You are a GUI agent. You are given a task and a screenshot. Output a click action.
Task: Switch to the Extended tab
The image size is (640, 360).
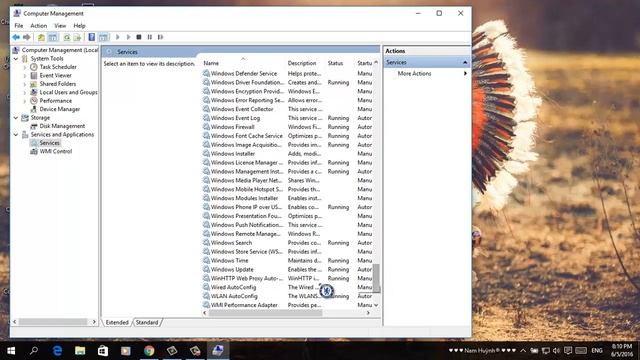coord(117,322)
